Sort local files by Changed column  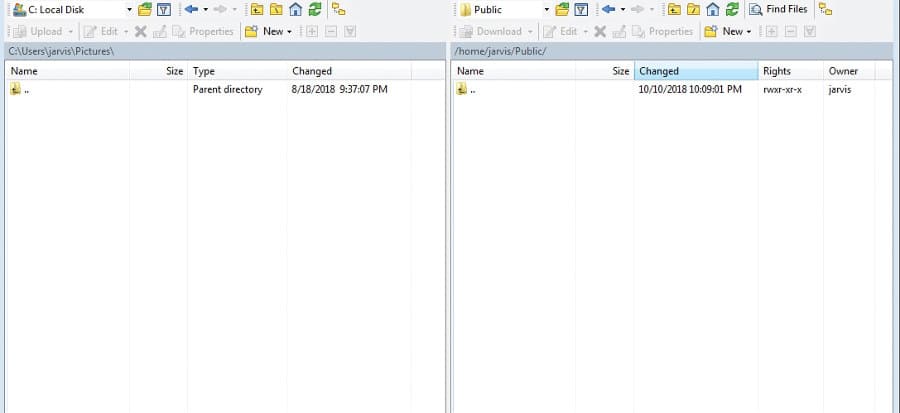tap(349, 71)
